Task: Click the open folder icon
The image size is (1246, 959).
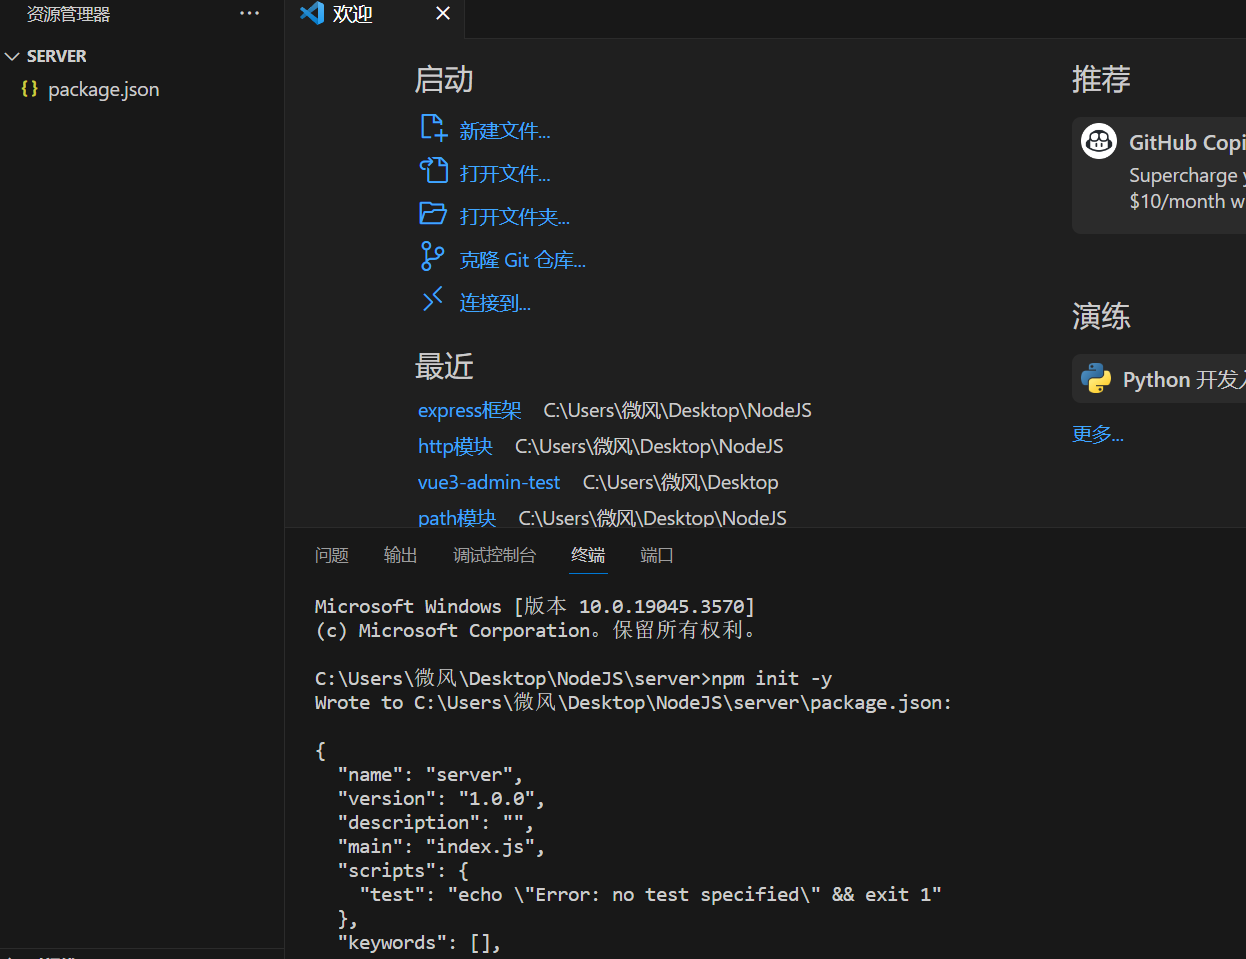Action: [x=433, y=214]
